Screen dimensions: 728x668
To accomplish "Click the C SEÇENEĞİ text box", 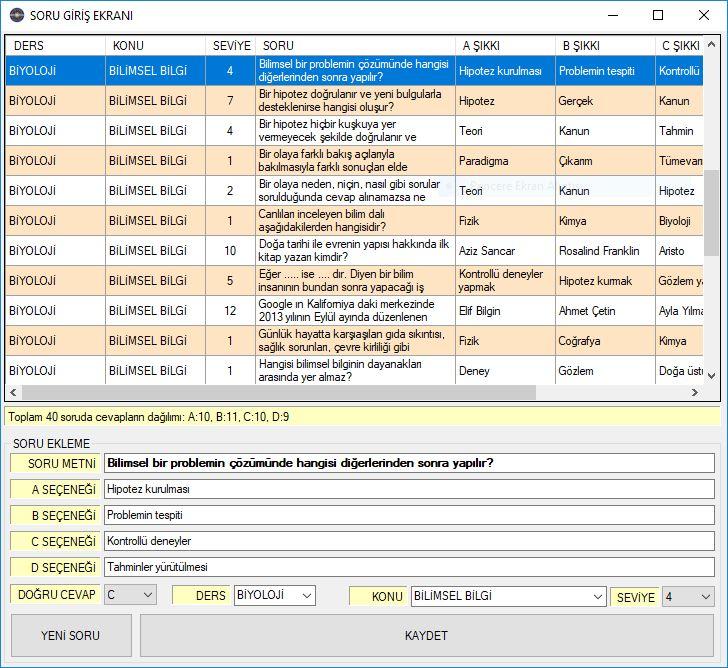I will coord(409,541).
